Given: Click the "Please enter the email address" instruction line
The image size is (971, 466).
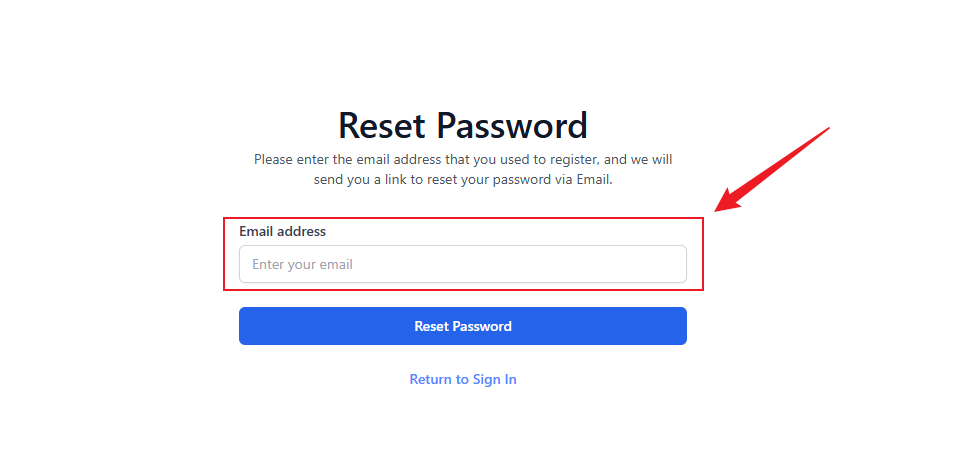Looking at the screenshot, I should tap(462, 159).
